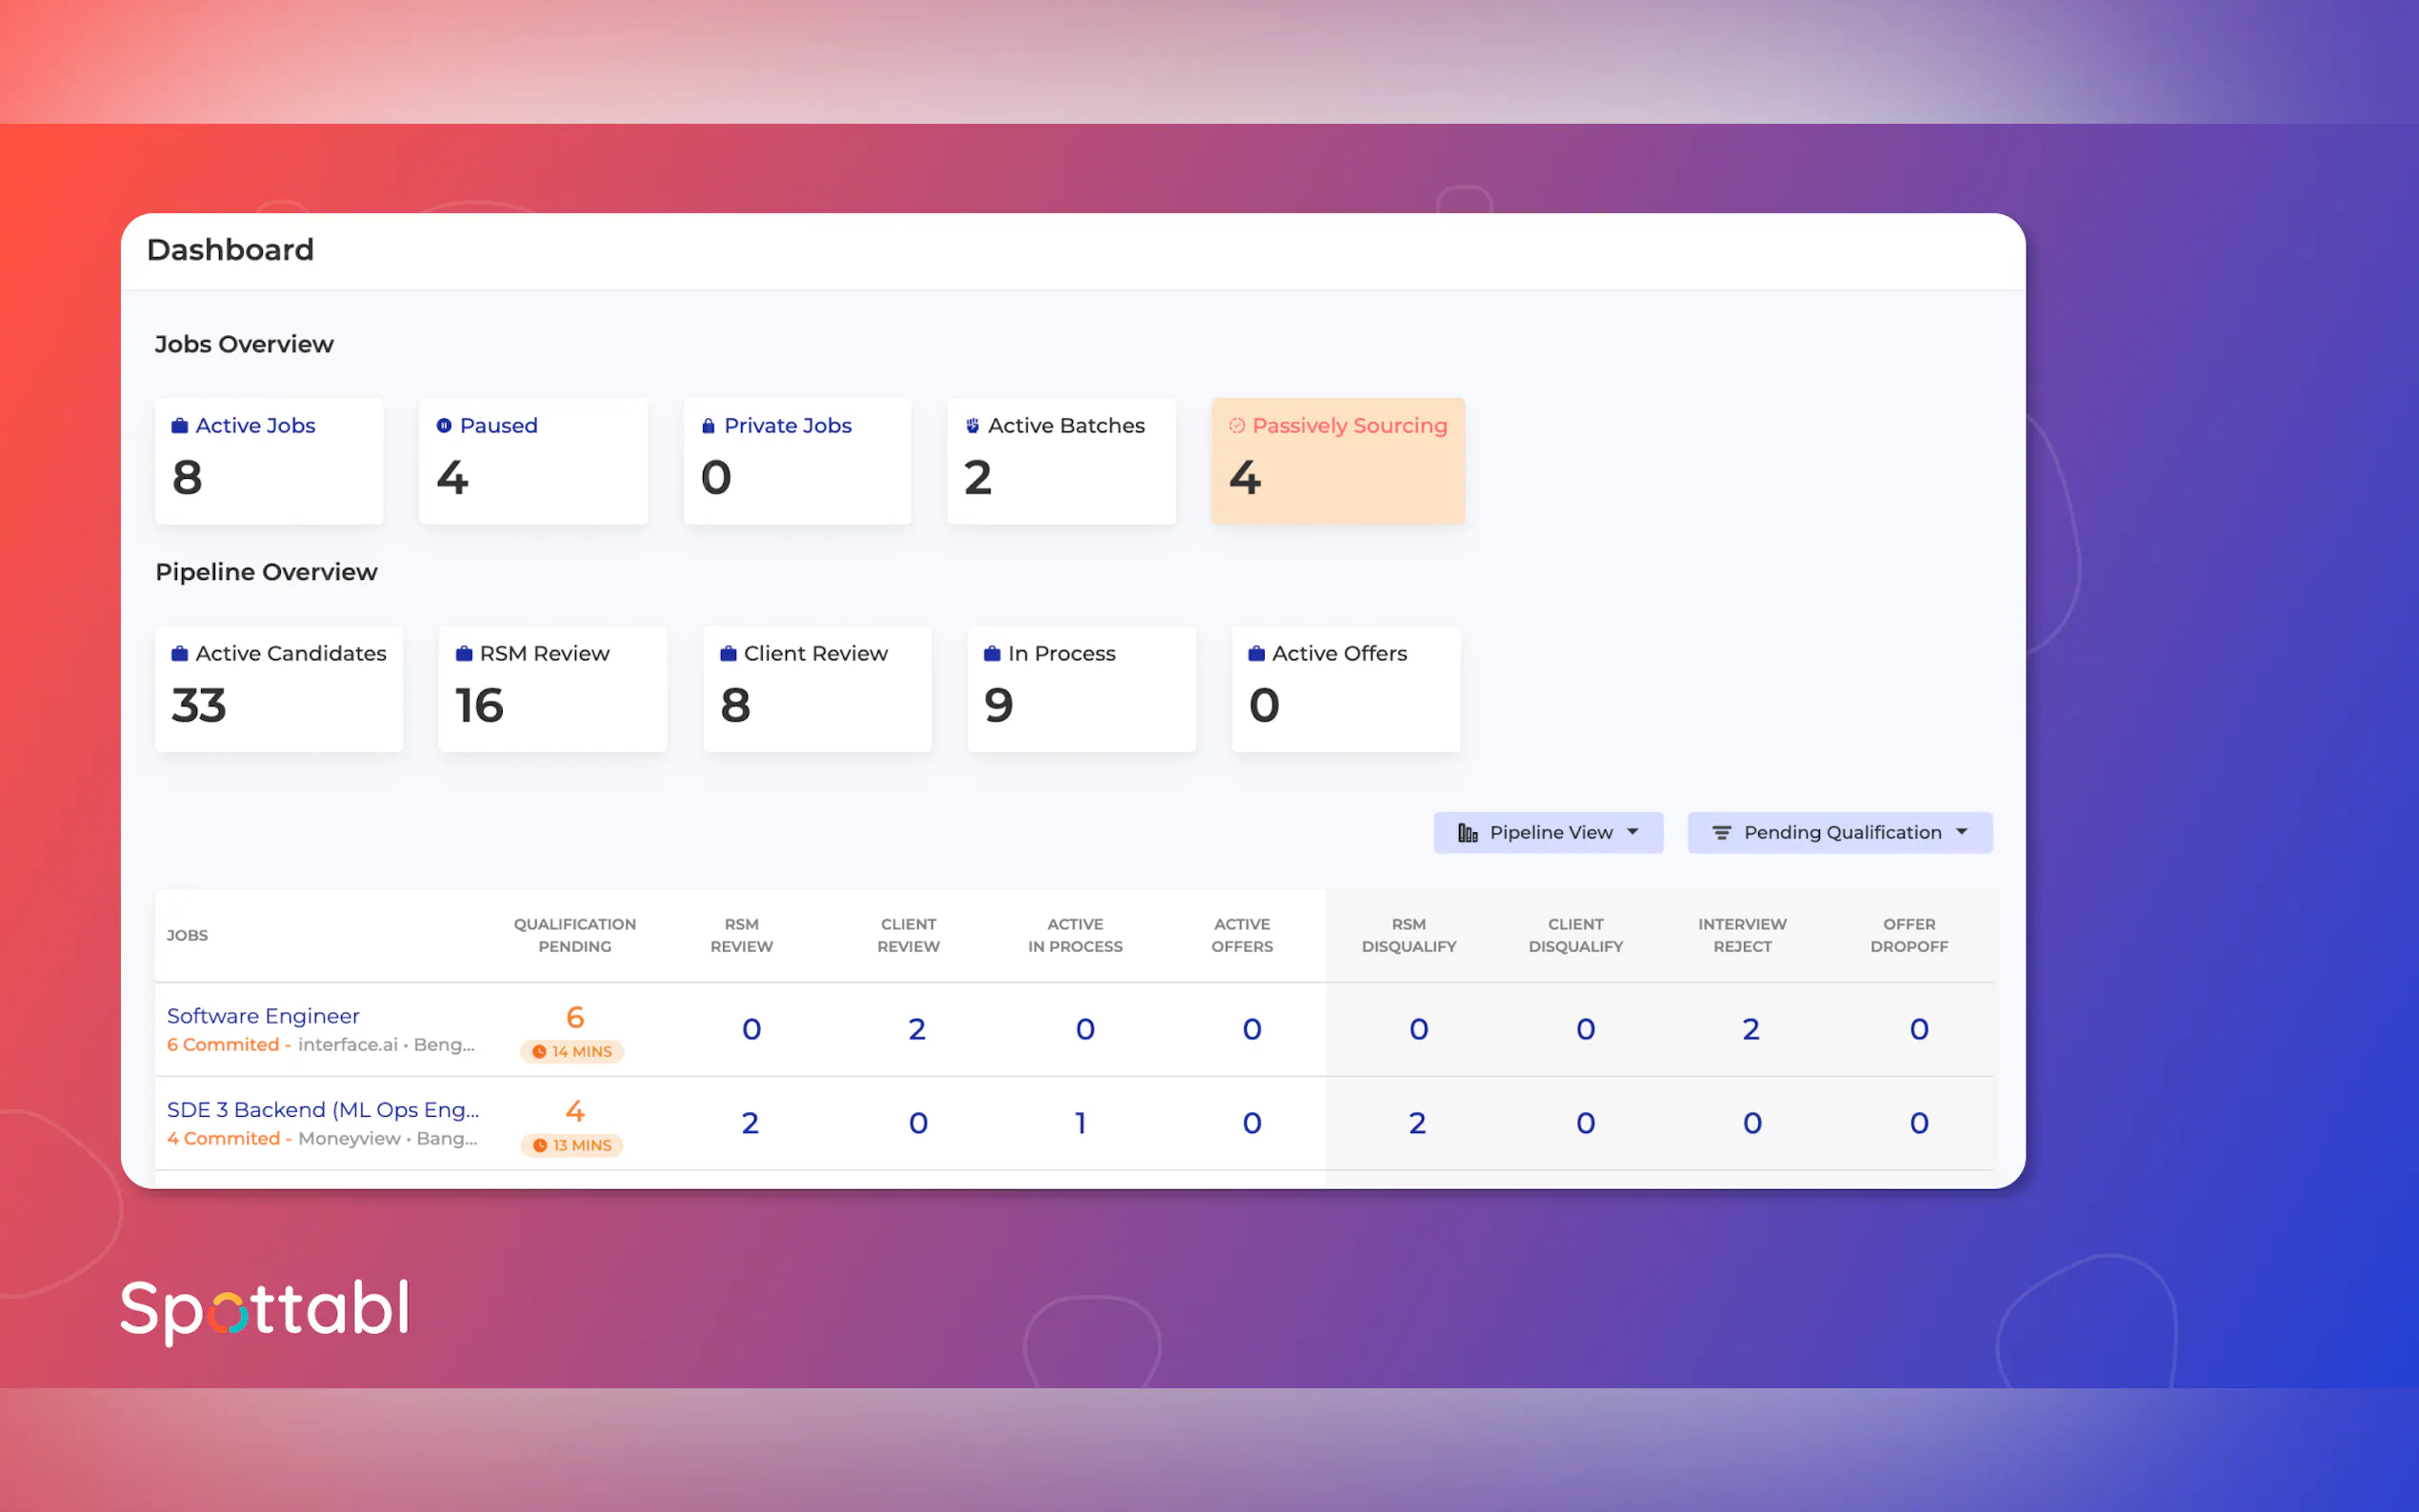The image size is (2419, 1512).
Task: Expand the Pending Qualification filter dropdown
Action: pos(1840,833)
